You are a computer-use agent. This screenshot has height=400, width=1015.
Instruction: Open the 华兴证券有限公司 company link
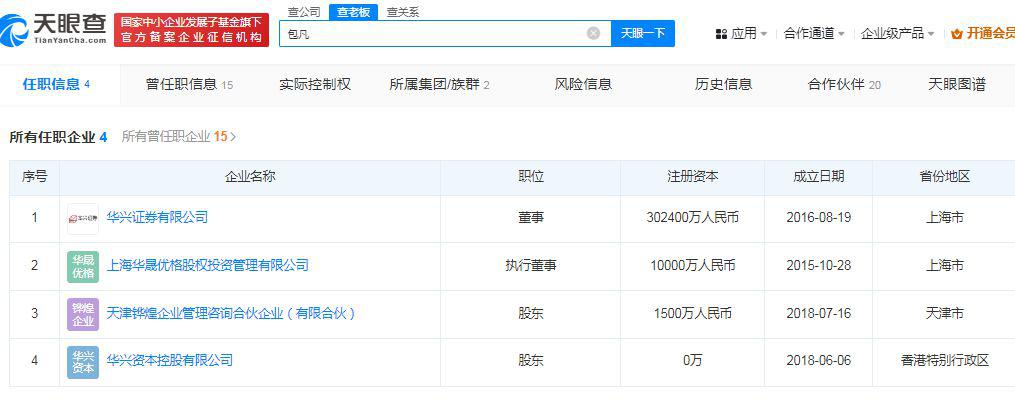pos(157,217)
